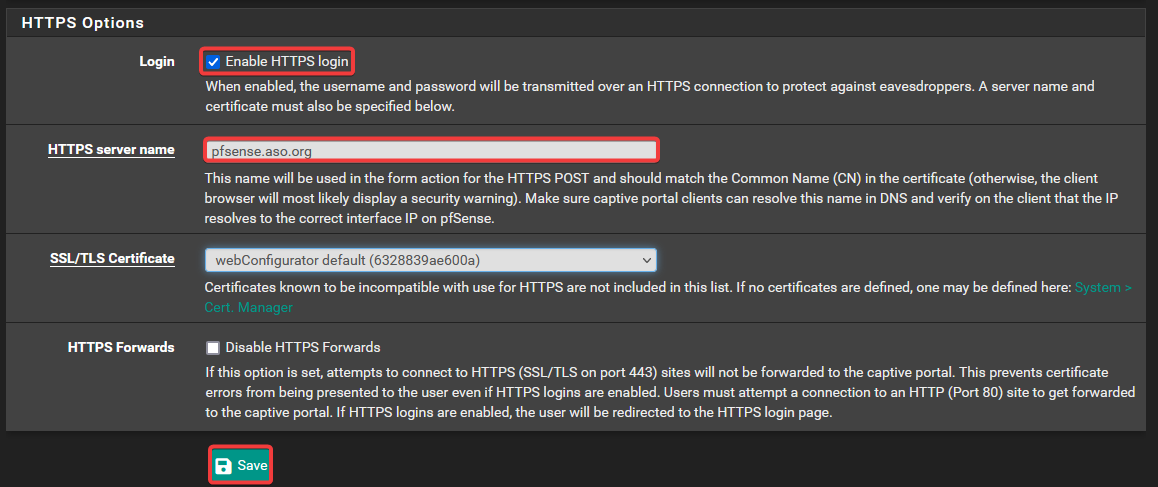Image resolution: width=1158 pixels, height=487 pixels.
Task: Follow the 'System >' link text
Action: 1103,288
